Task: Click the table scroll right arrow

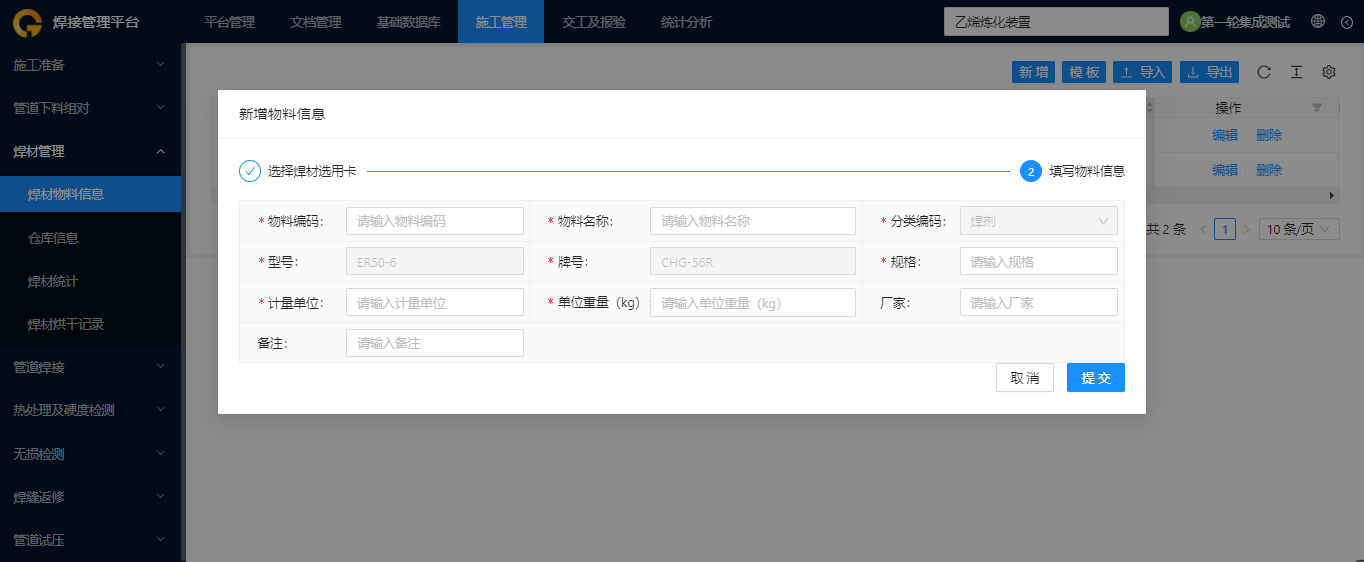Action: (1331, 195)
